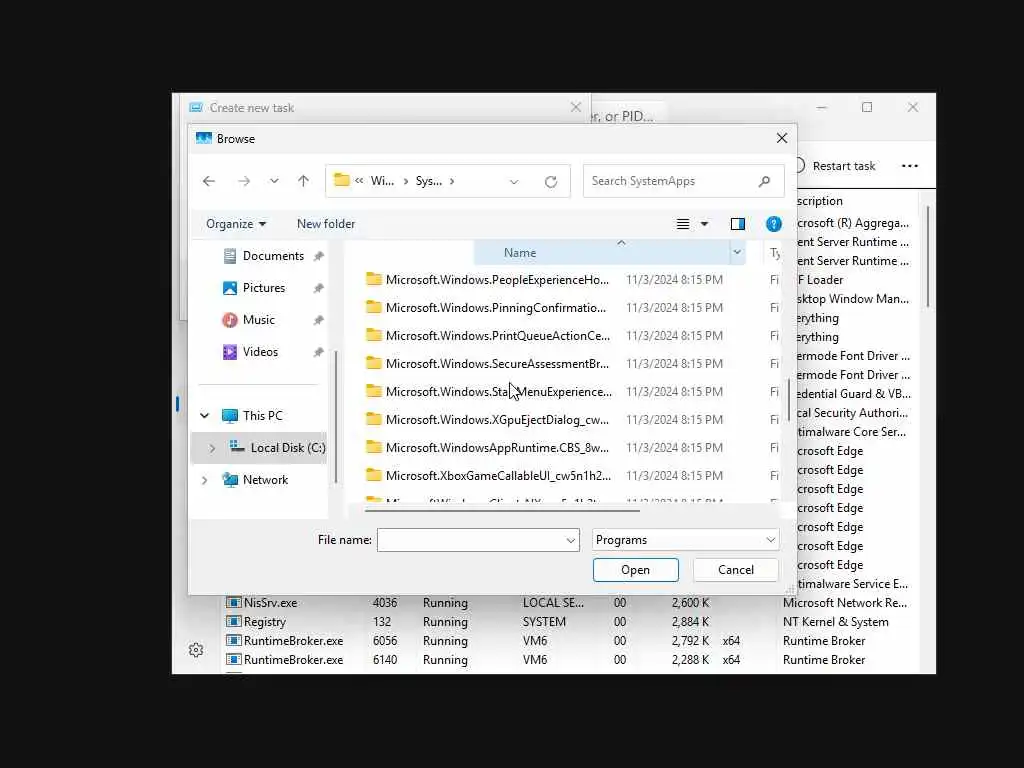Expand the address bar history dropdown
The image size is (1024, 768).
(514, 182)
